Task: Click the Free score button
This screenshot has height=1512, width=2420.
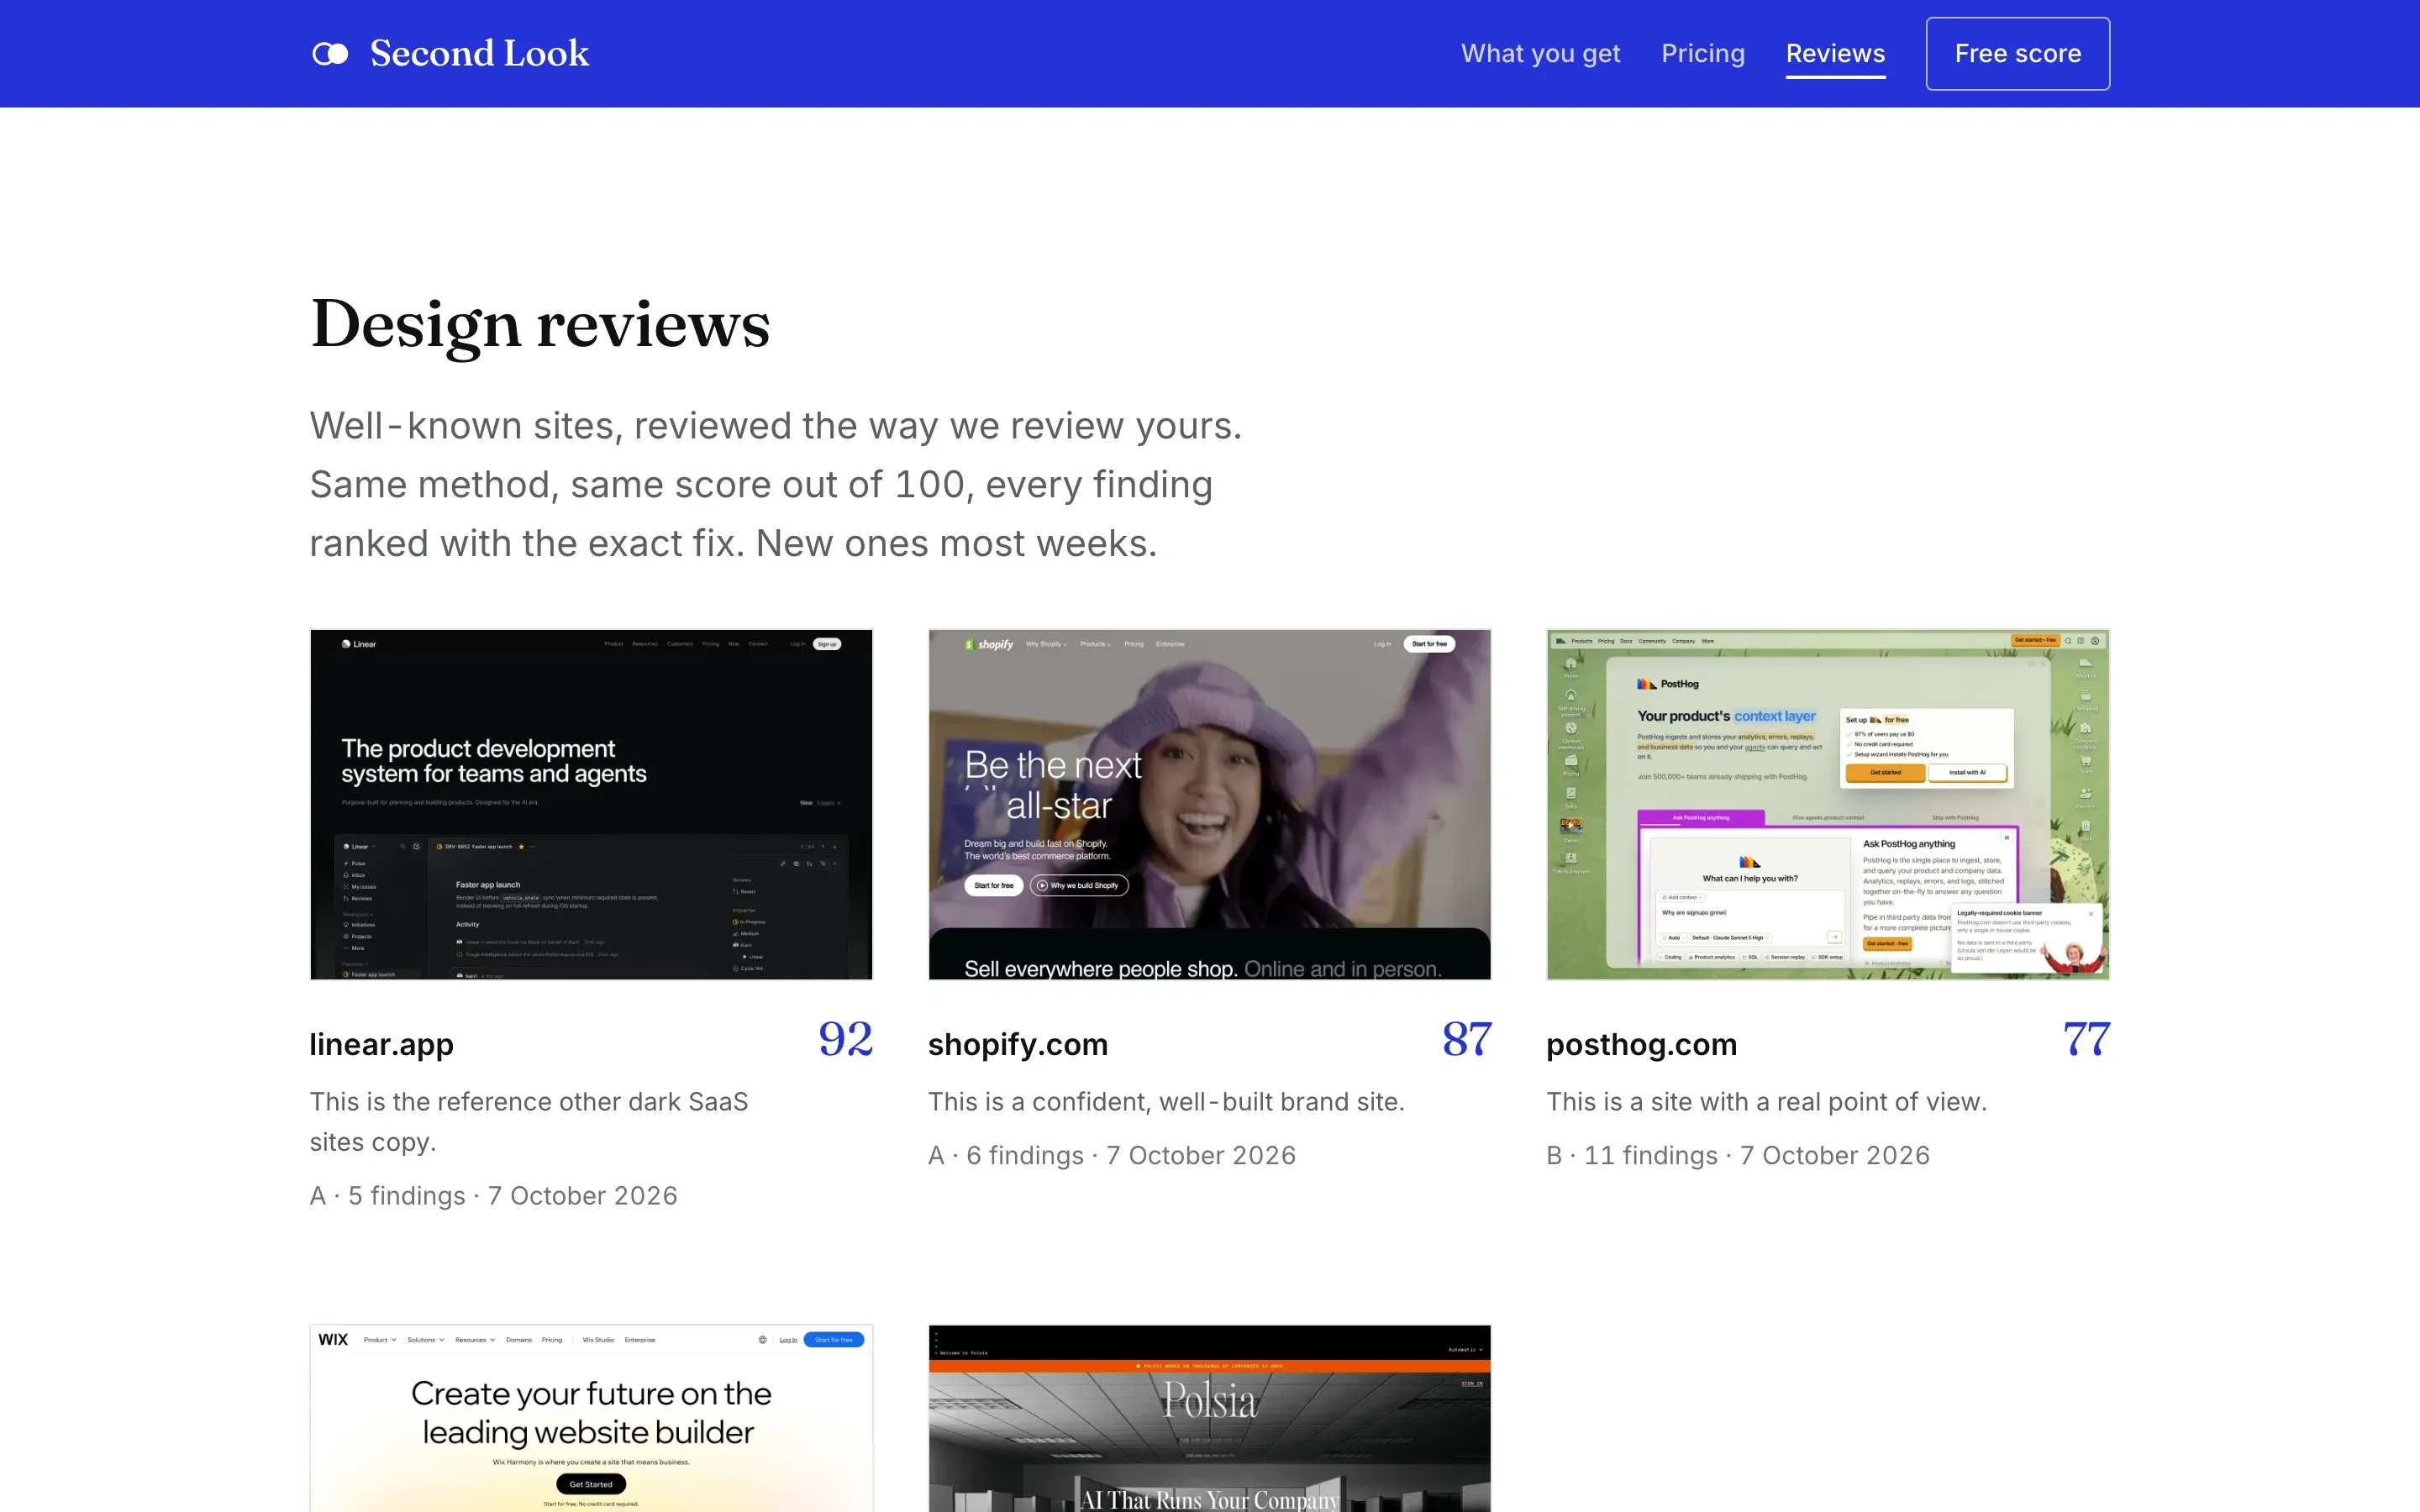Action: point(2018,54)
